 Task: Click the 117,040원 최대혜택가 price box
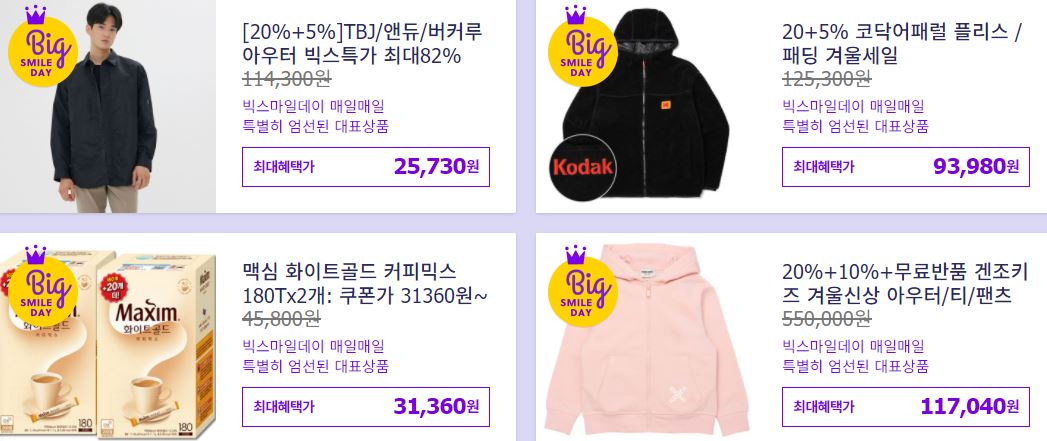point(905,407)
